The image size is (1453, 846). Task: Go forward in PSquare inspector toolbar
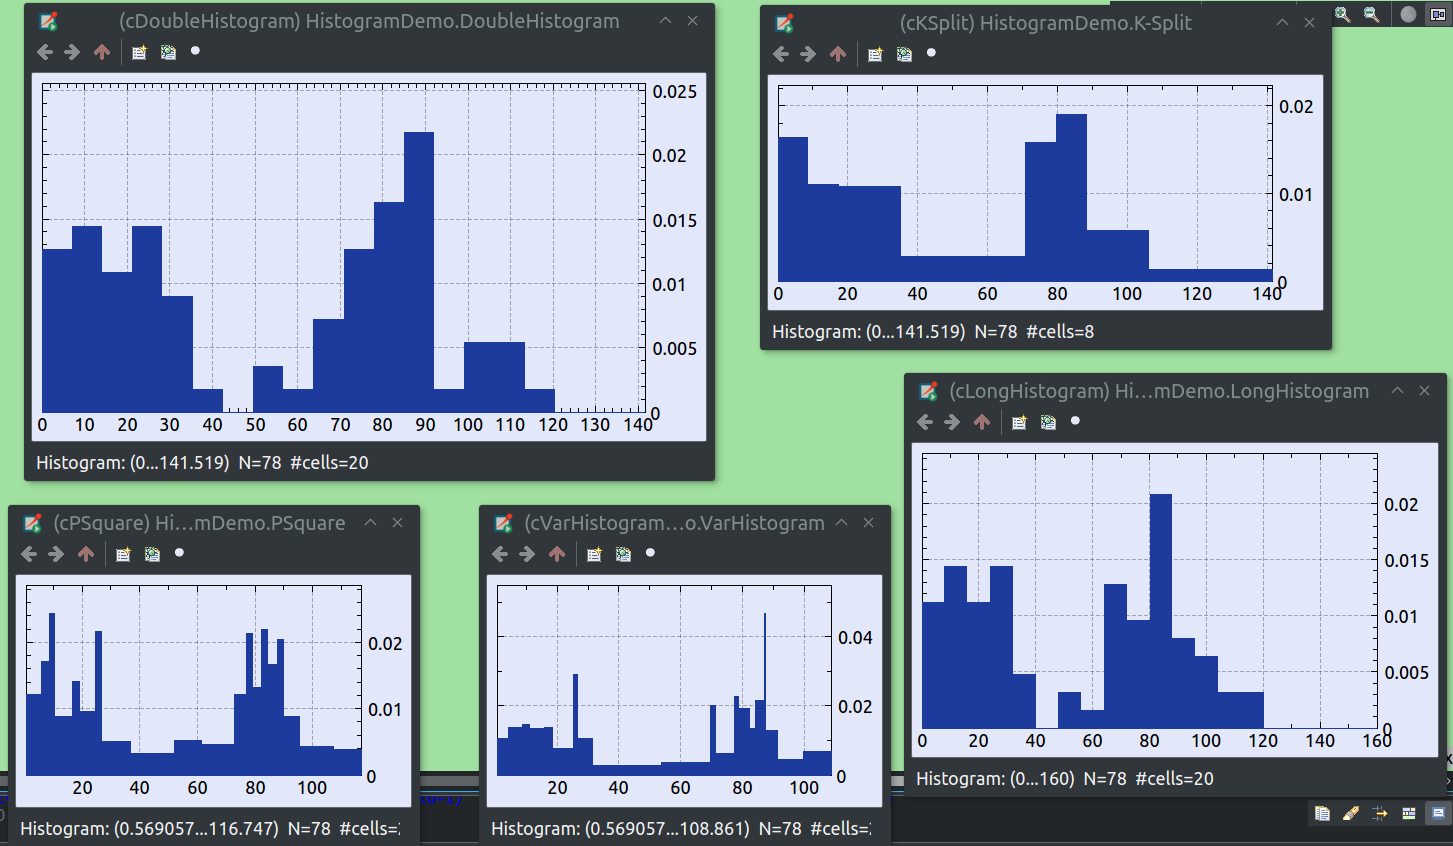[x=56, y=554]
